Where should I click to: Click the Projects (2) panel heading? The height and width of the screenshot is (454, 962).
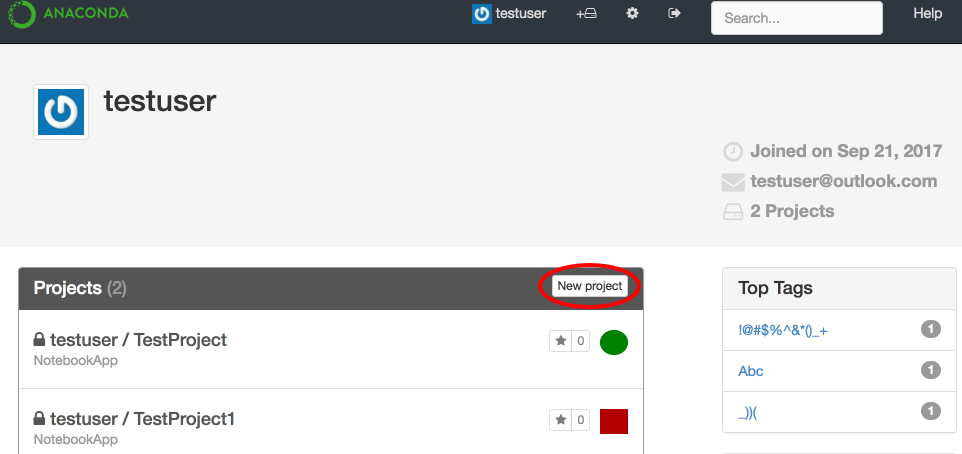click(80, 288)
